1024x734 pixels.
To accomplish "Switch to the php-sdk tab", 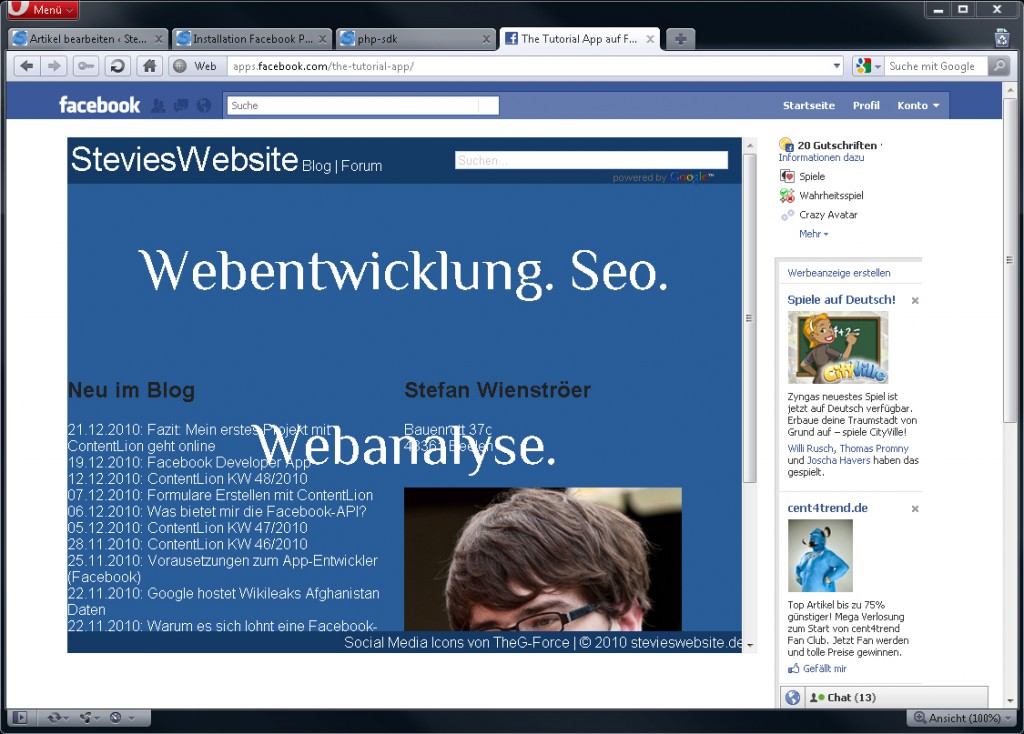I will [x=416, y=39].
